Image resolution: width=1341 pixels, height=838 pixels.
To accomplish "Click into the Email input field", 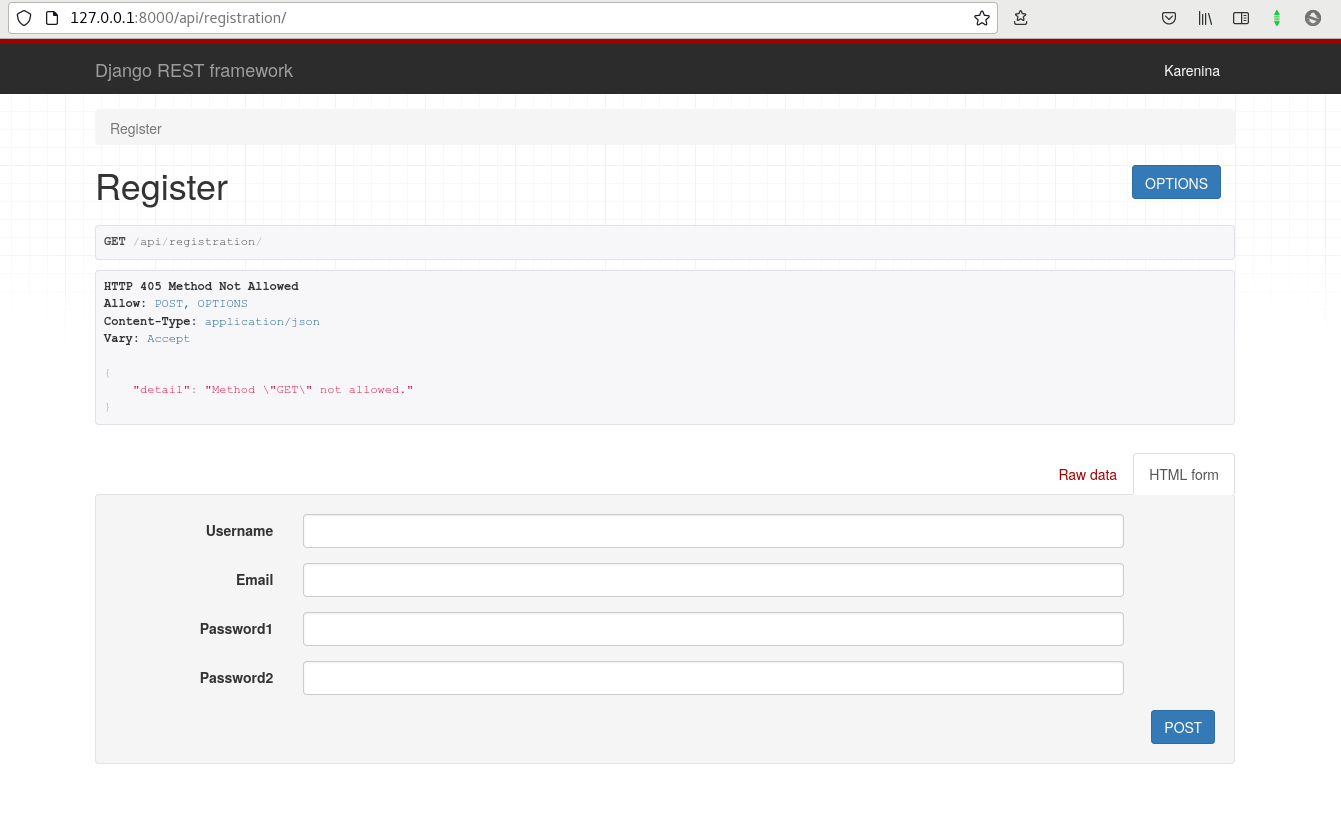I will [x=712, y=580].
